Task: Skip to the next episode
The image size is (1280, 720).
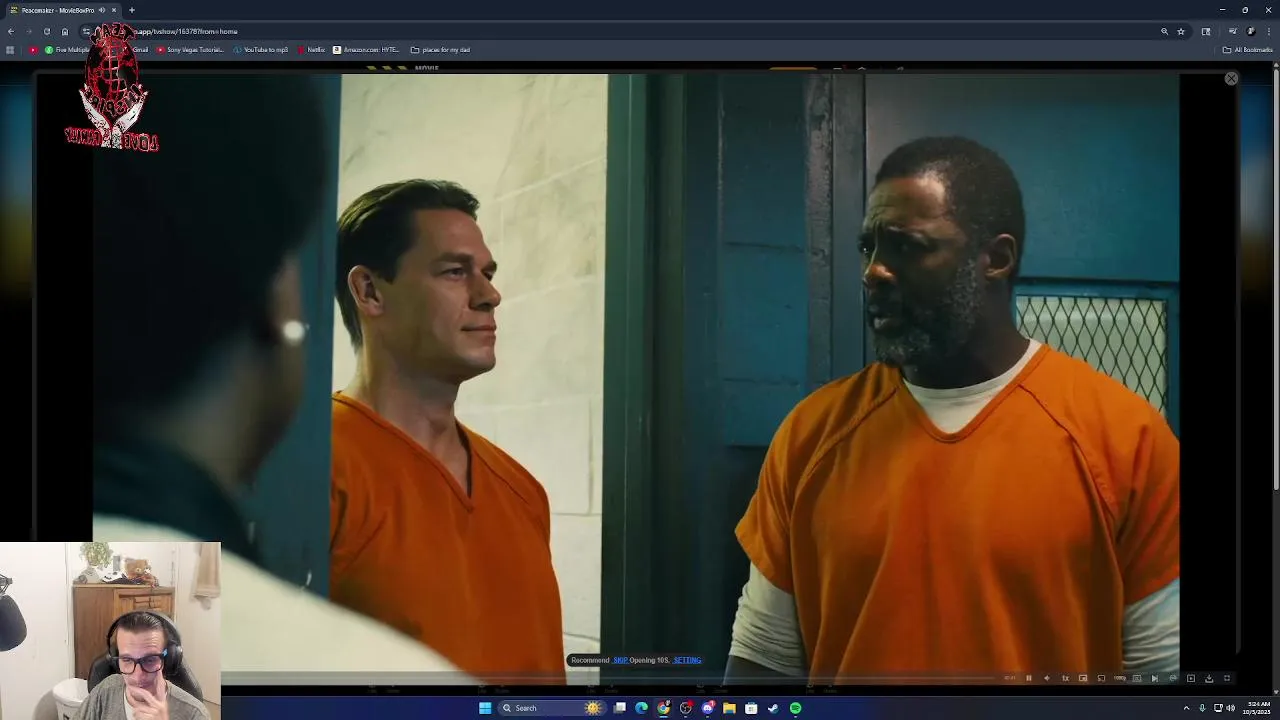Action: pos(1155,678)
